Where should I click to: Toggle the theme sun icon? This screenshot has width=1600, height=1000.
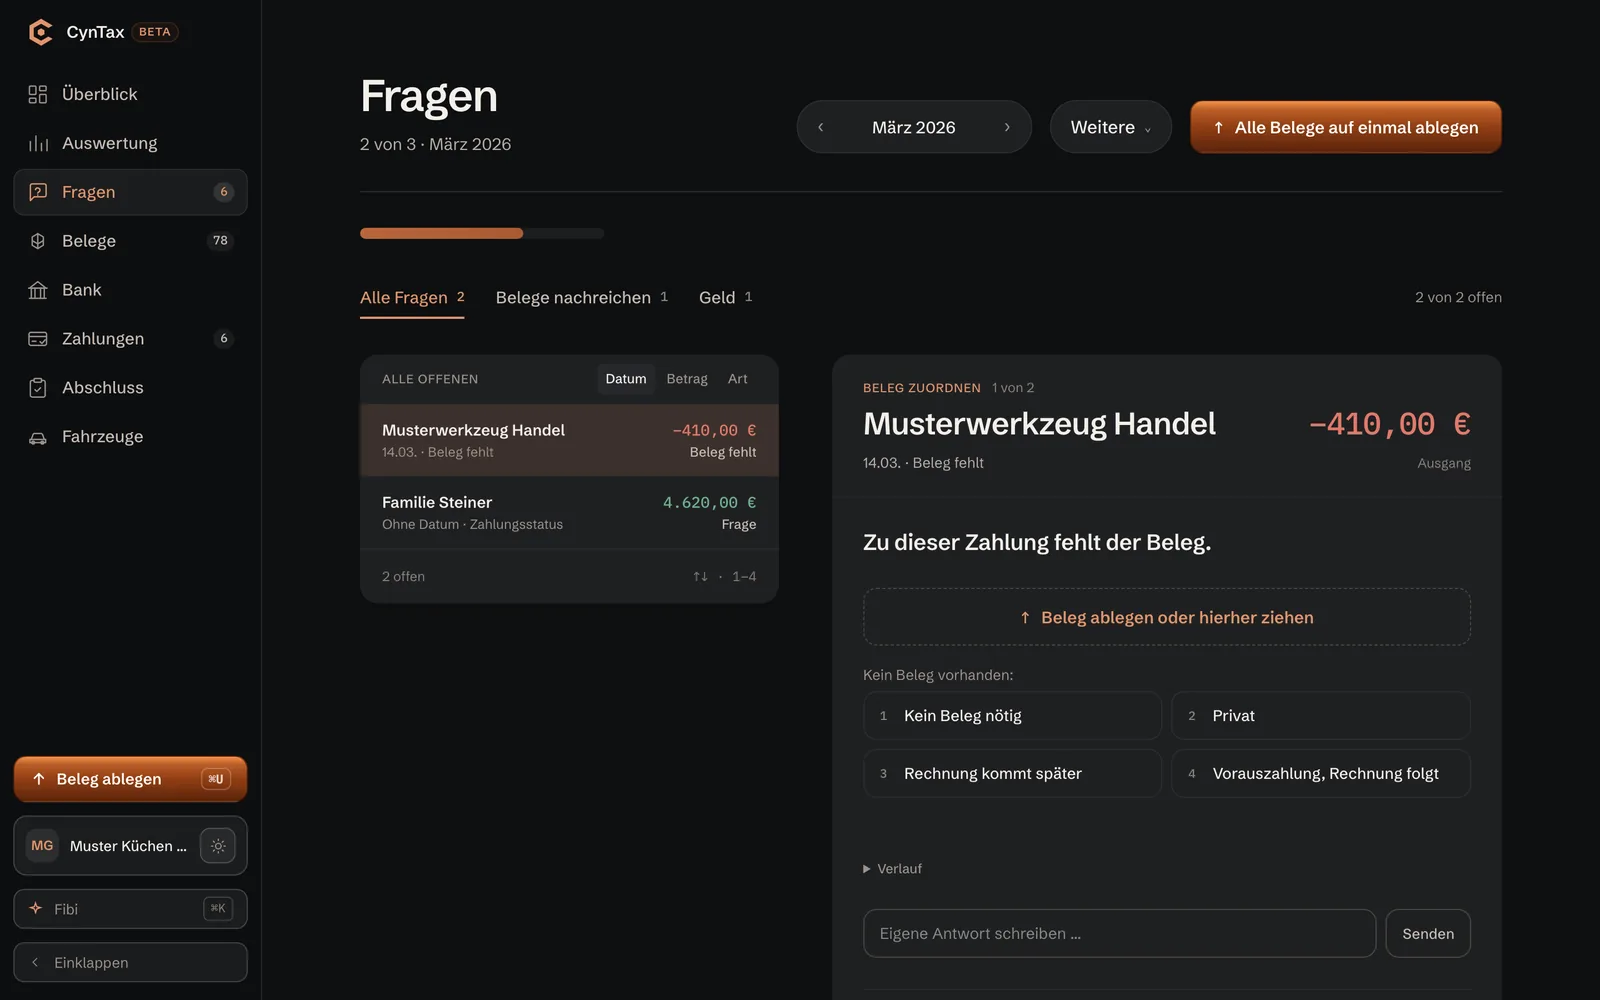(x=218, y=846)
